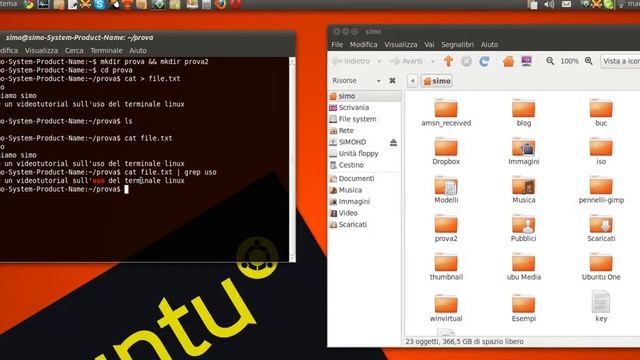Open the Visualizza menu in the terminal

coord(41,51)
